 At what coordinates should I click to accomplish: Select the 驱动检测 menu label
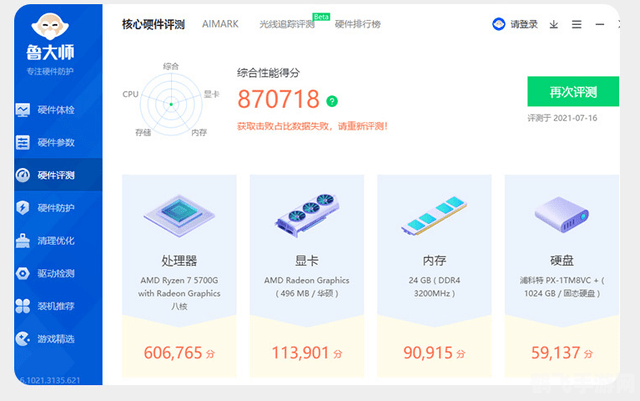[56, 273]
